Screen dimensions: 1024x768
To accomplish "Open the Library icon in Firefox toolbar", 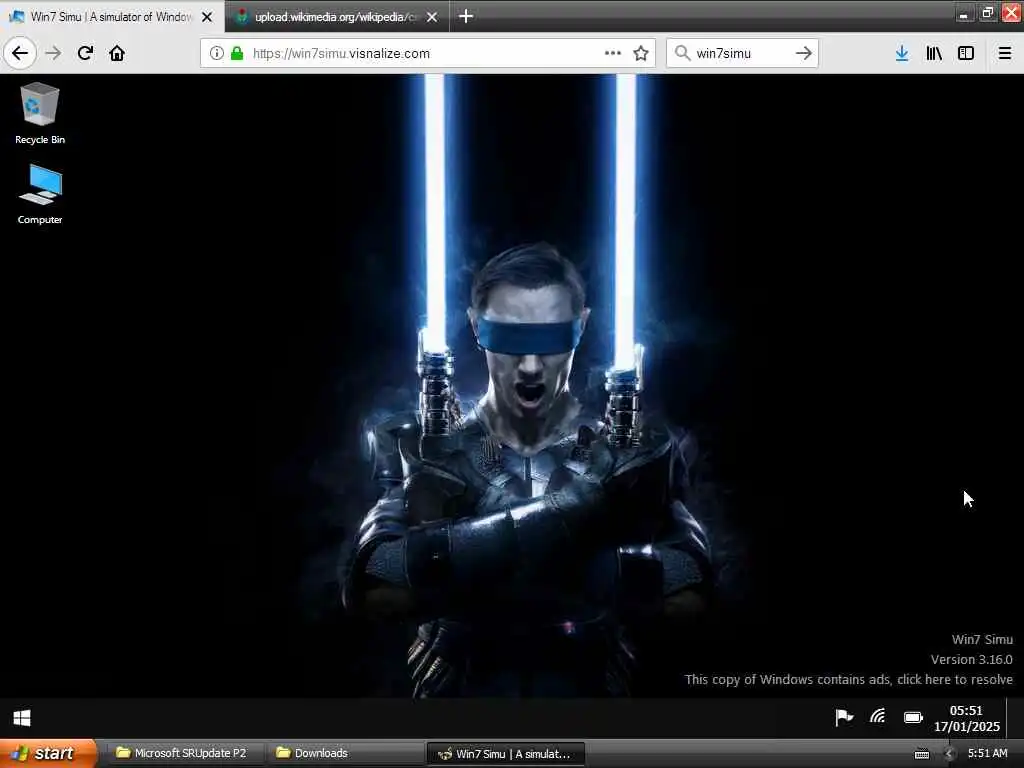I will click(x=934, y=53).
